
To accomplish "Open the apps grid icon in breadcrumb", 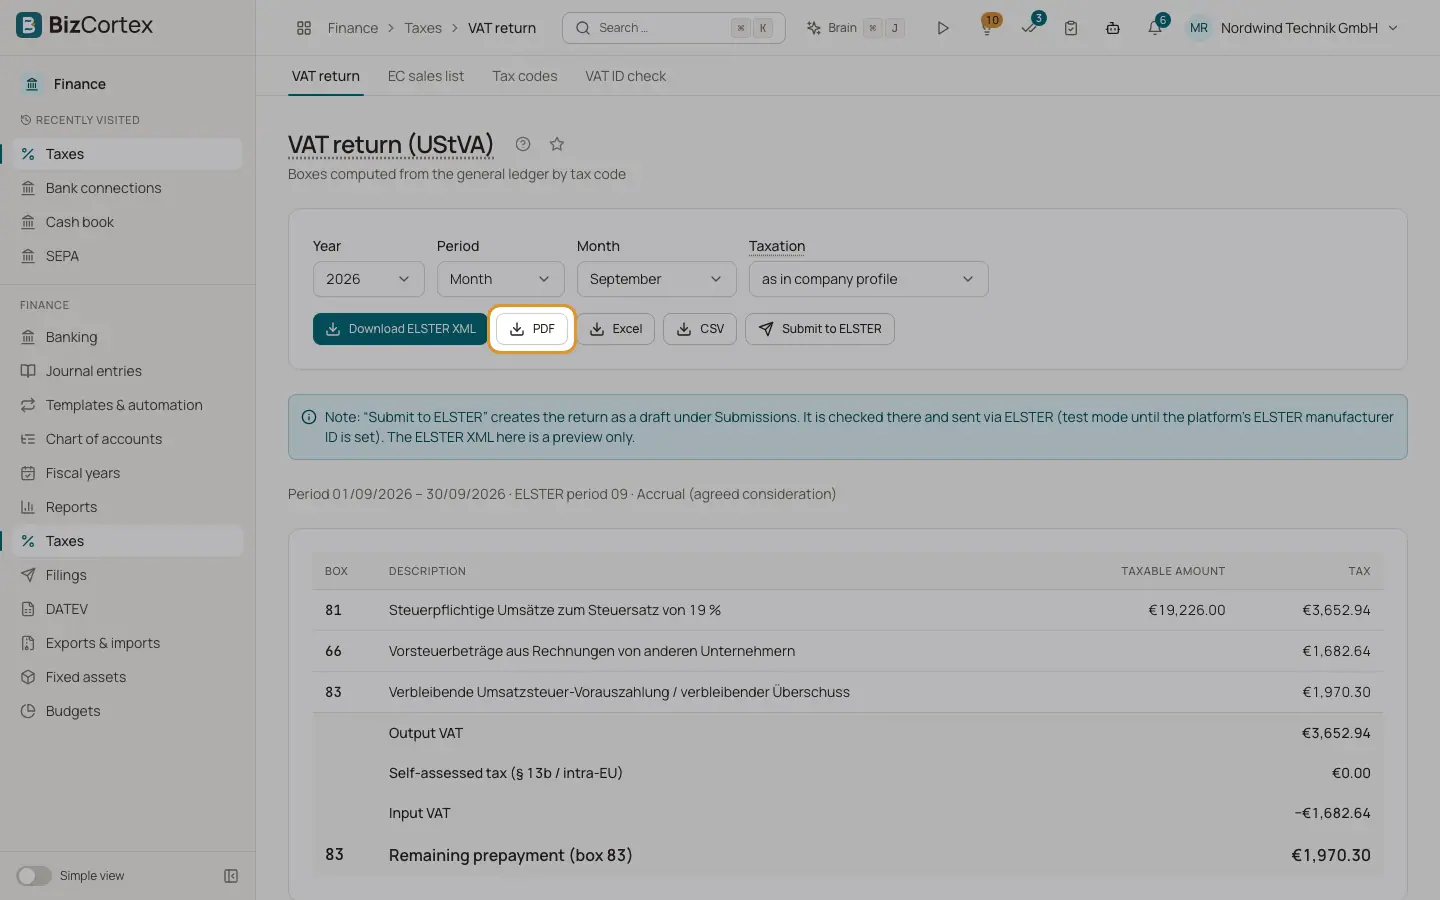I will click(304, 28).
